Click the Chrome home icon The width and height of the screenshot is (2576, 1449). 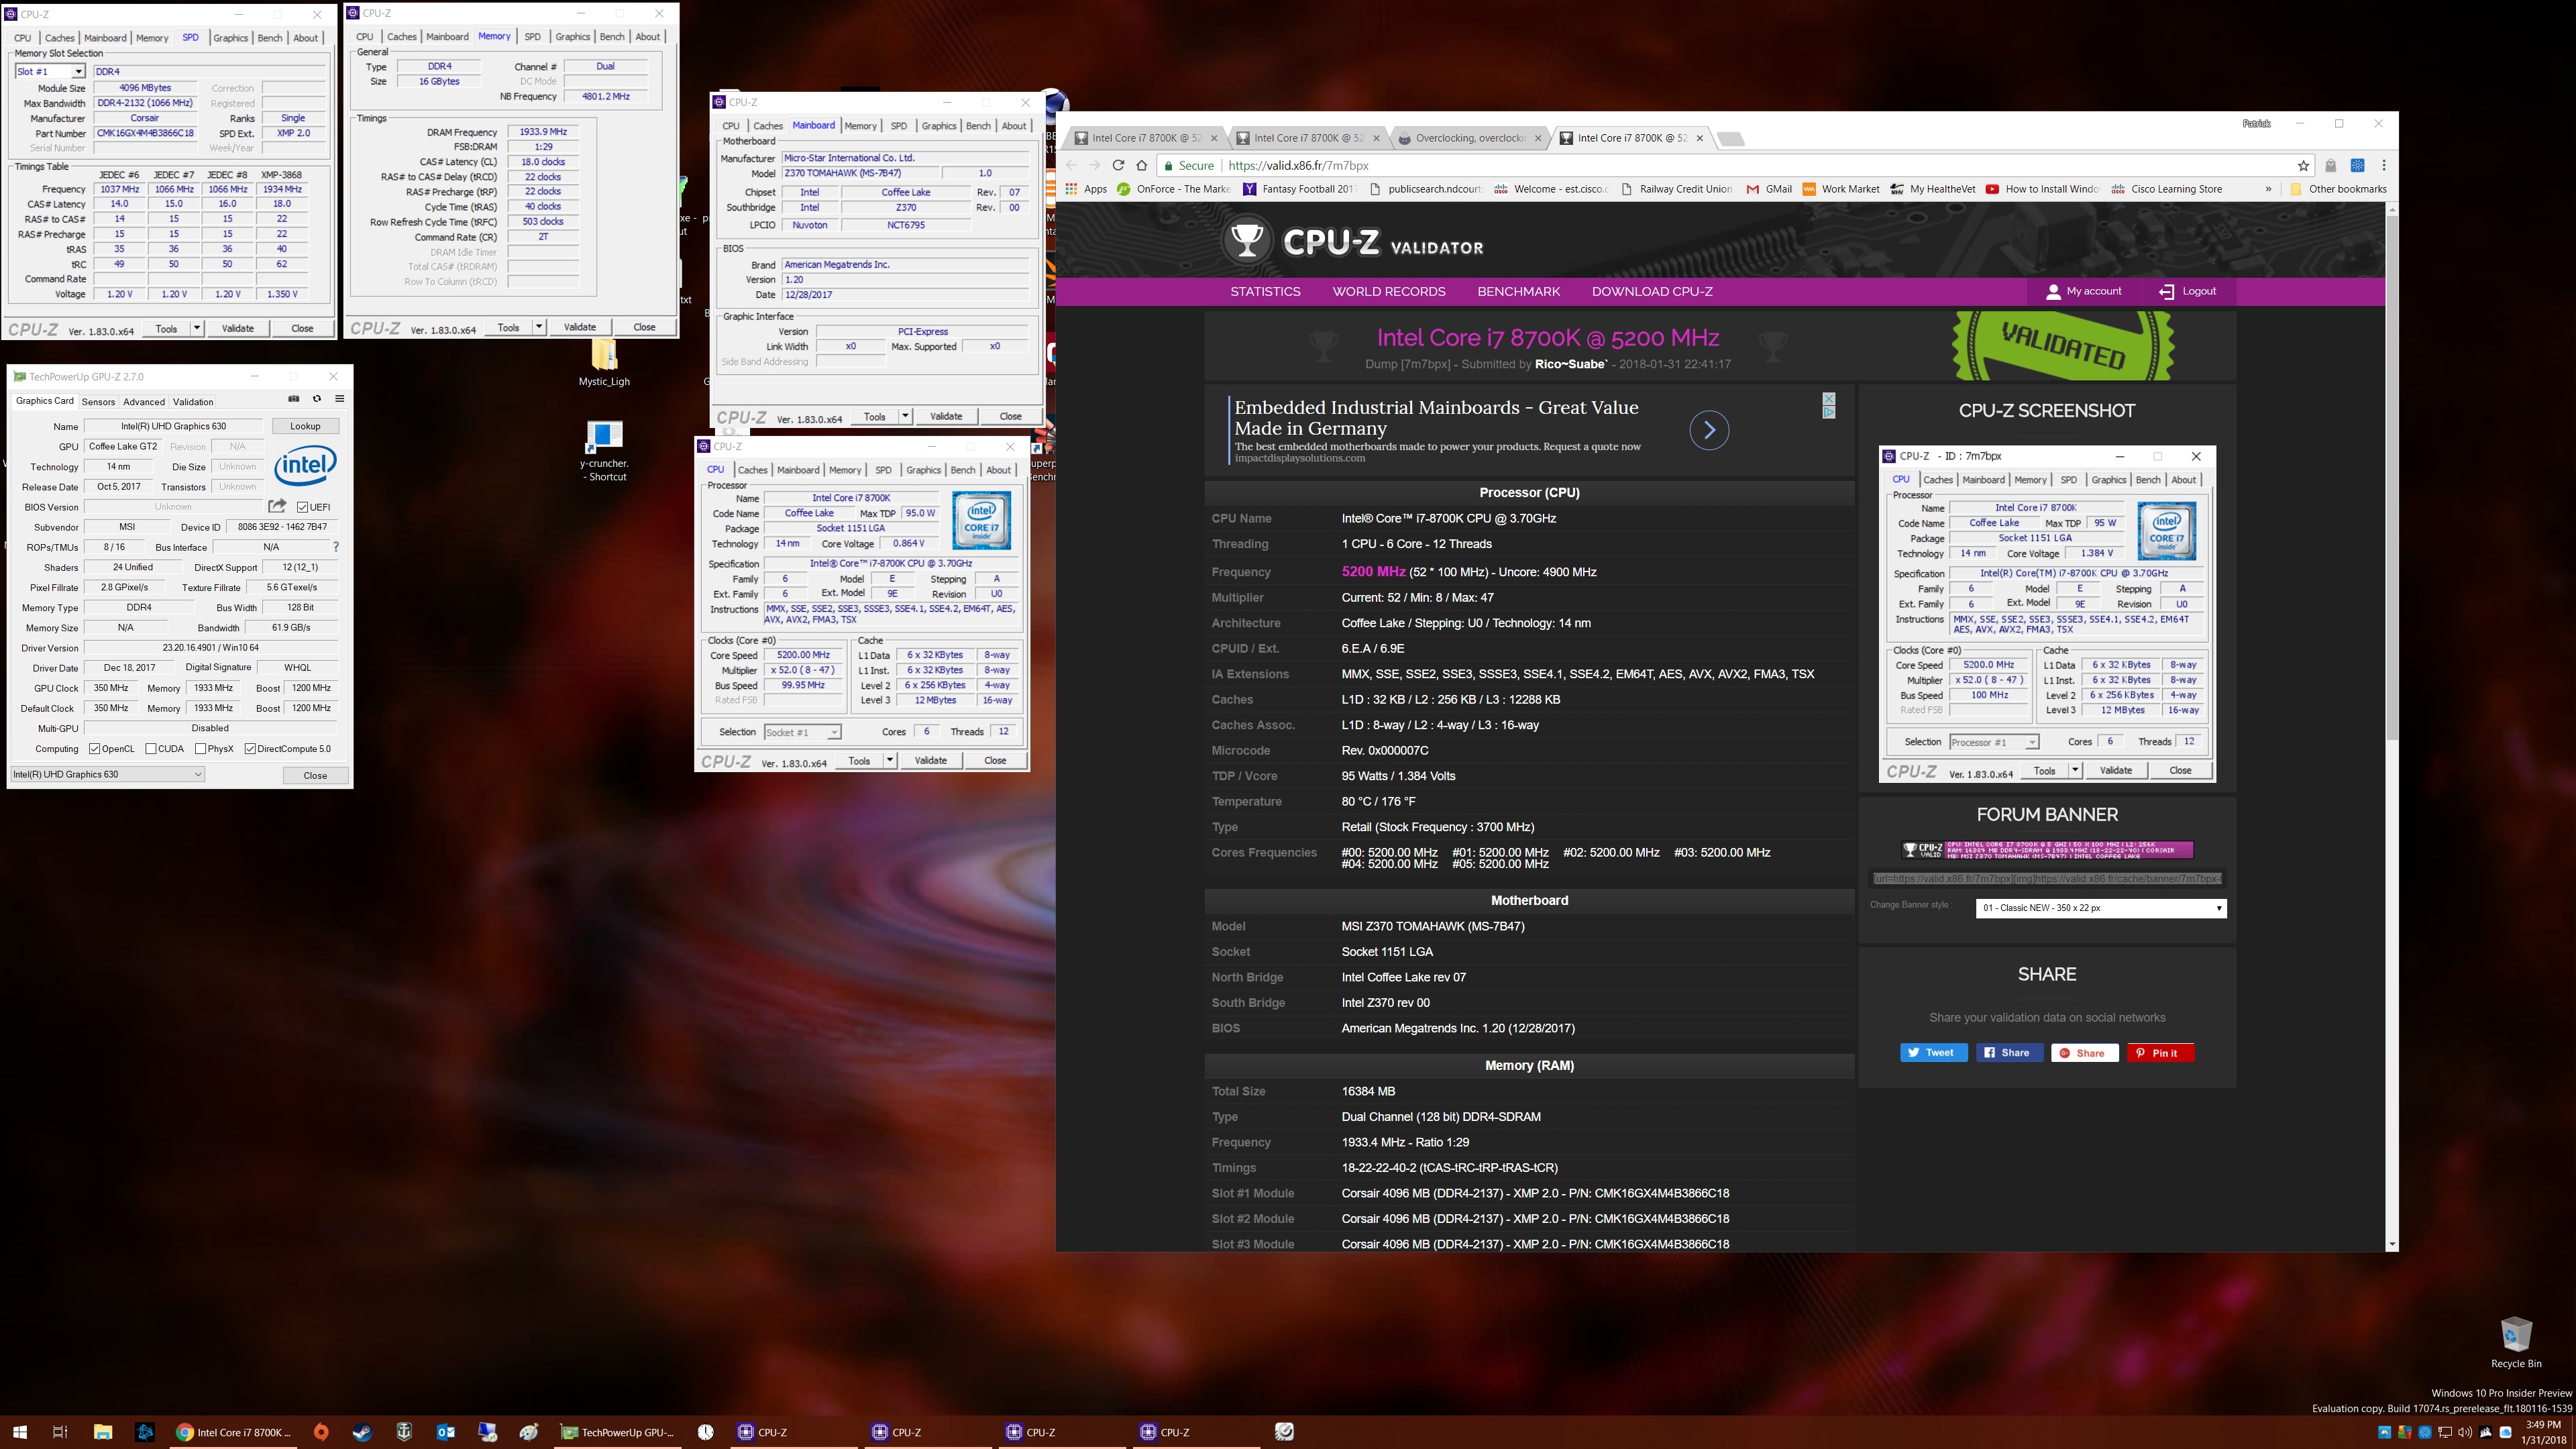[x=1142, y=165]
